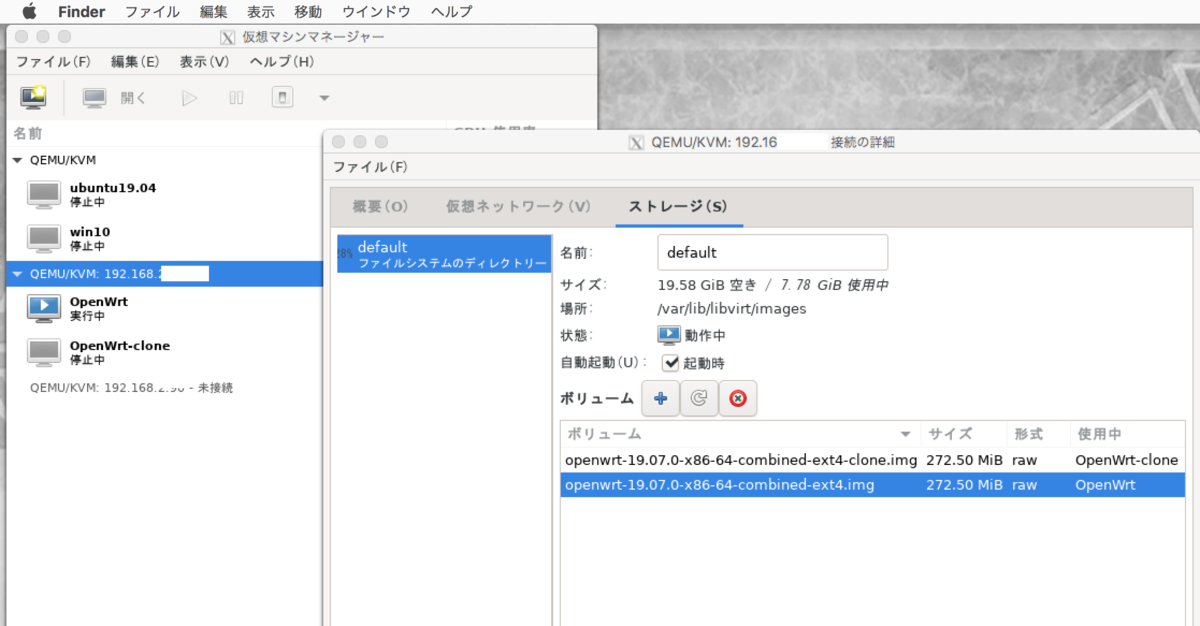
Task: Click the X11 icon in connection details title
Action: point(636,142)
